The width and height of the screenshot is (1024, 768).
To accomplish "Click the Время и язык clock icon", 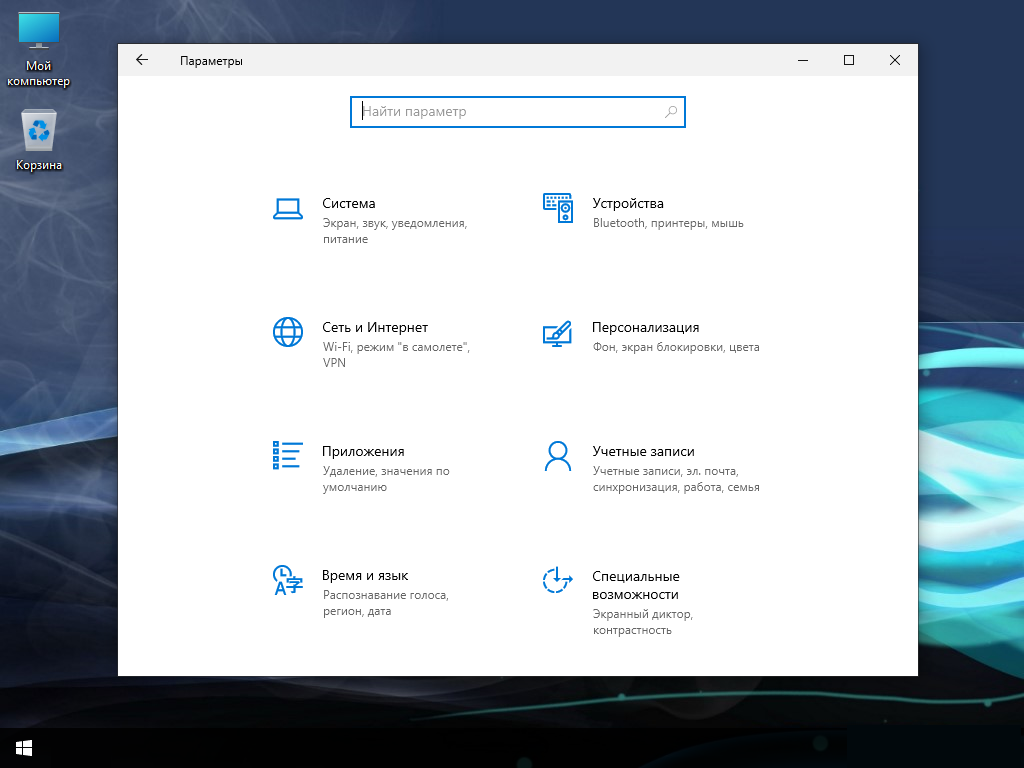I will 288,580.
